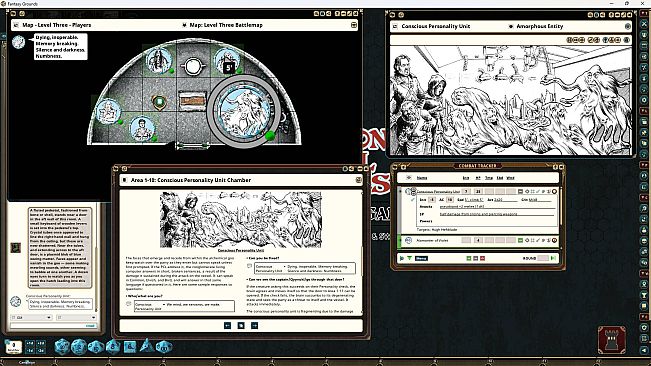The width and height of the screenshot is (651, 366).
Task: Open Amorphous Entity linked record
Action: point(539,26)
